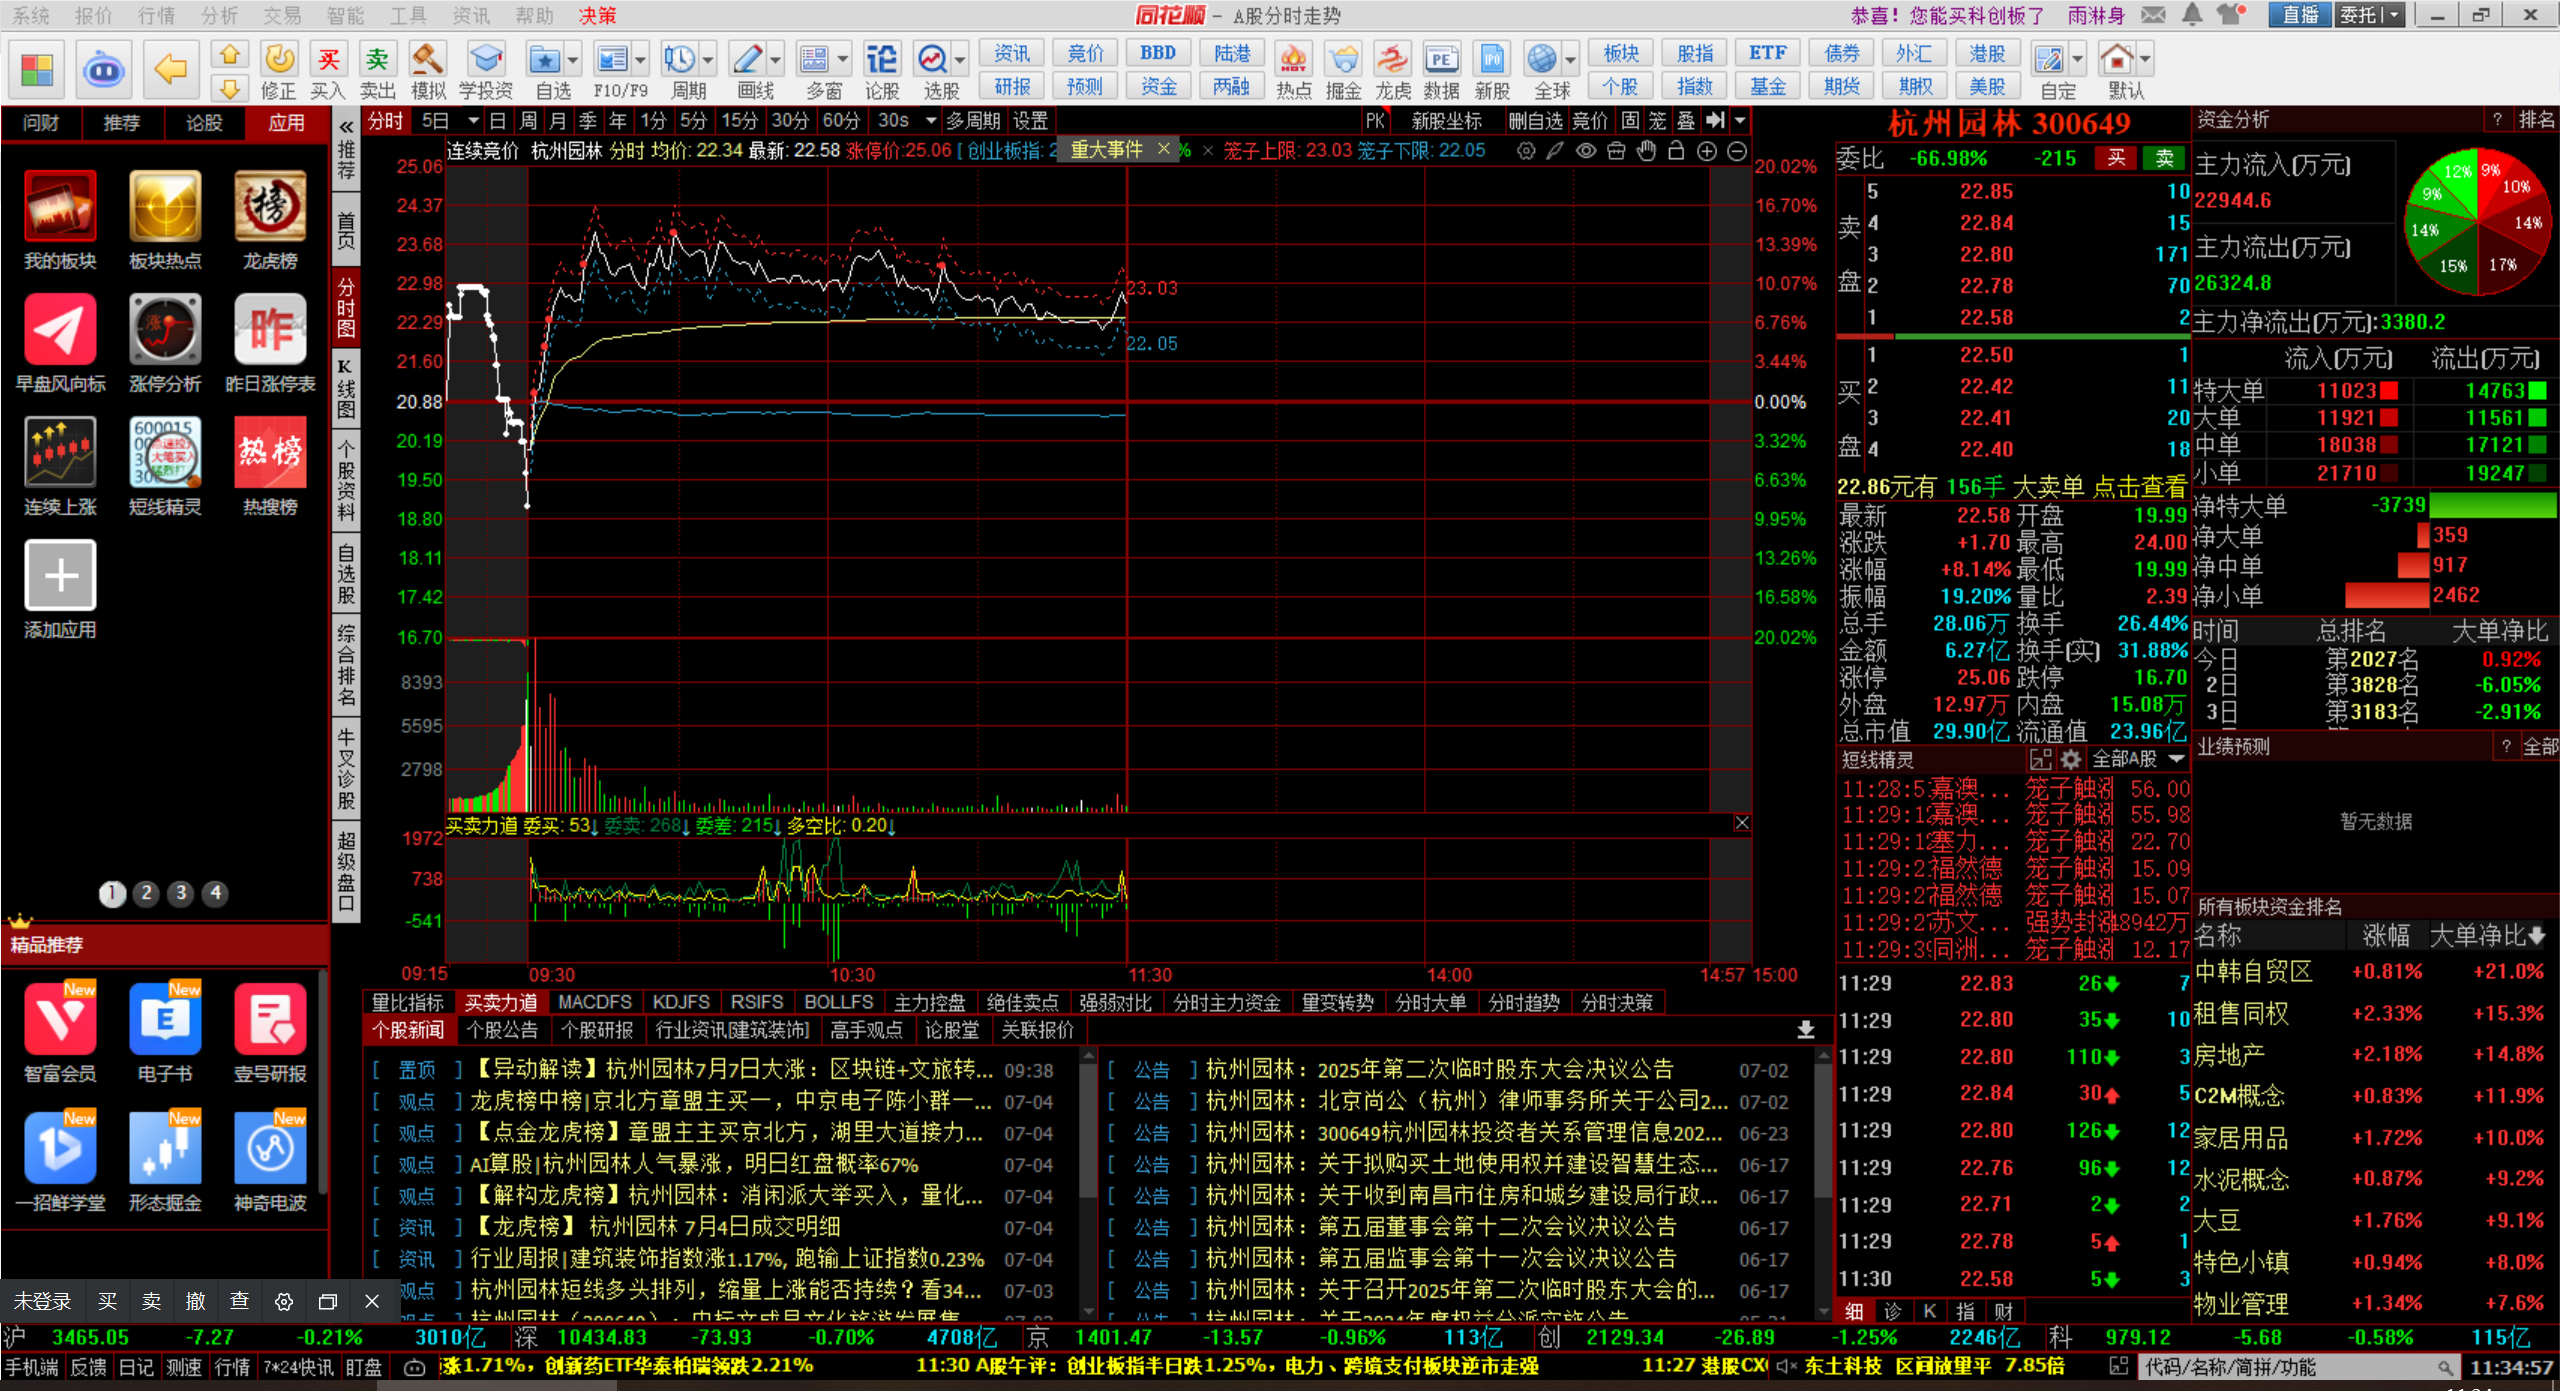Open chart settings gear above chart
This screenshot has width=2560, height=1391.
pyautogui.click(x=1526, y=151)
